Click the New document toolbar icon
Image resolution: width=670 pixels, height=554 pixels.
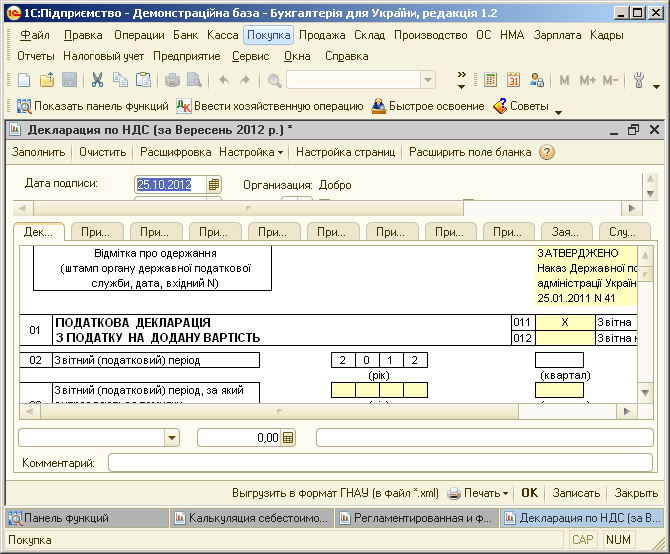24,80
